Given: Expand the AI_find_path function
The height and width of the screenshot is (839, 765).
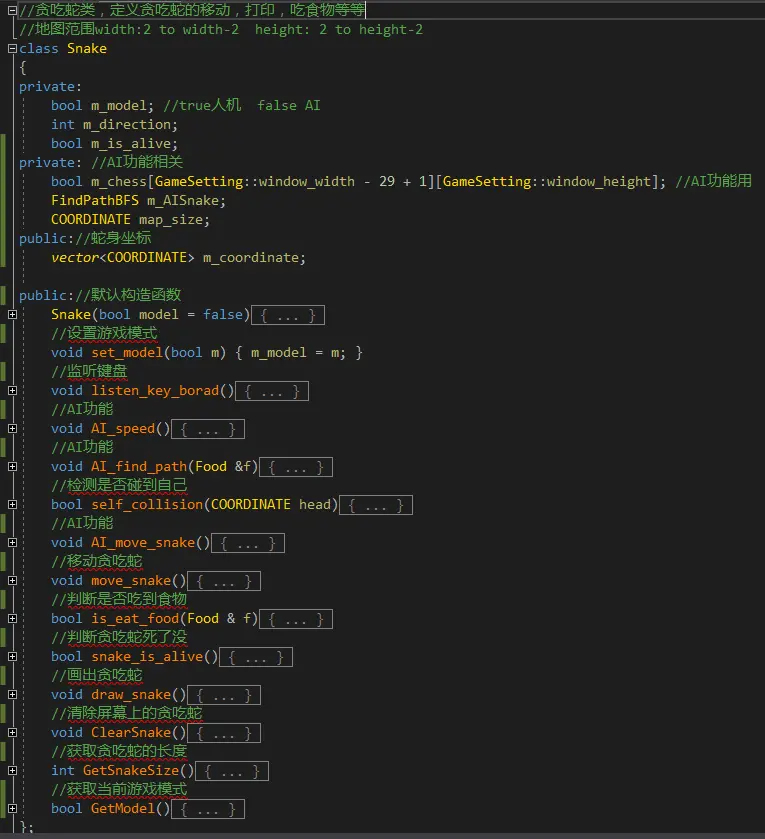Looking at the screenshot, I should 12,467.
